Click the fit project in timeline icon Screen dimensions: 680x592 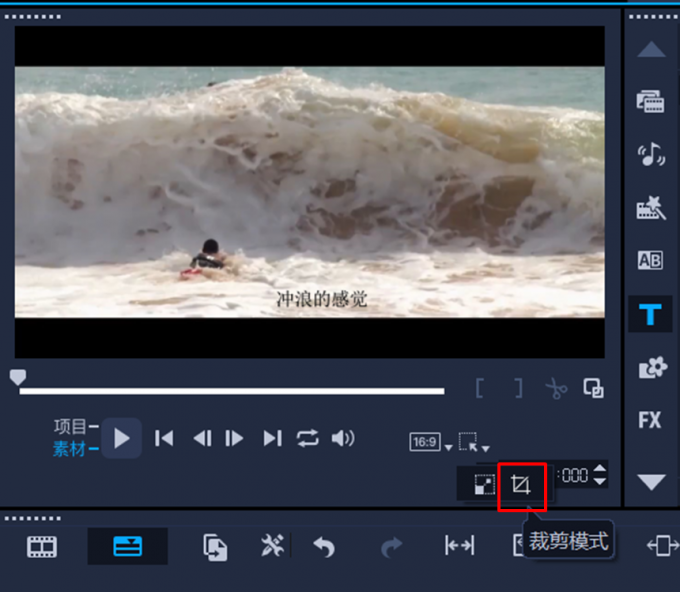click(662, 545)
